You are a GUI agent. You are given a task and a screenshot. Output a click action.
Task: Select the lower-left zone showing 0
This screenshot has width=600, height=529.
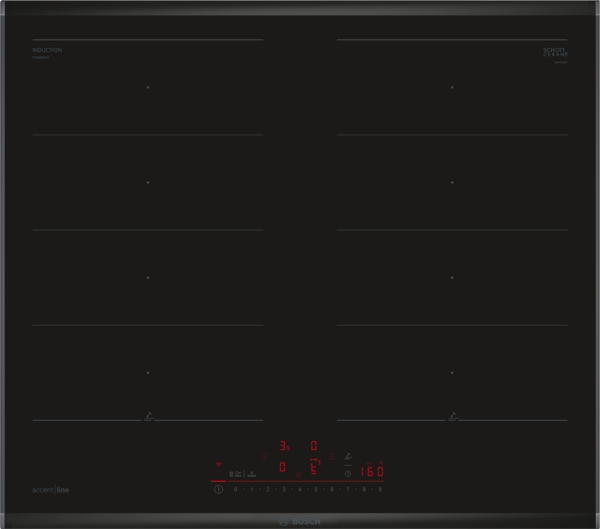283,467
